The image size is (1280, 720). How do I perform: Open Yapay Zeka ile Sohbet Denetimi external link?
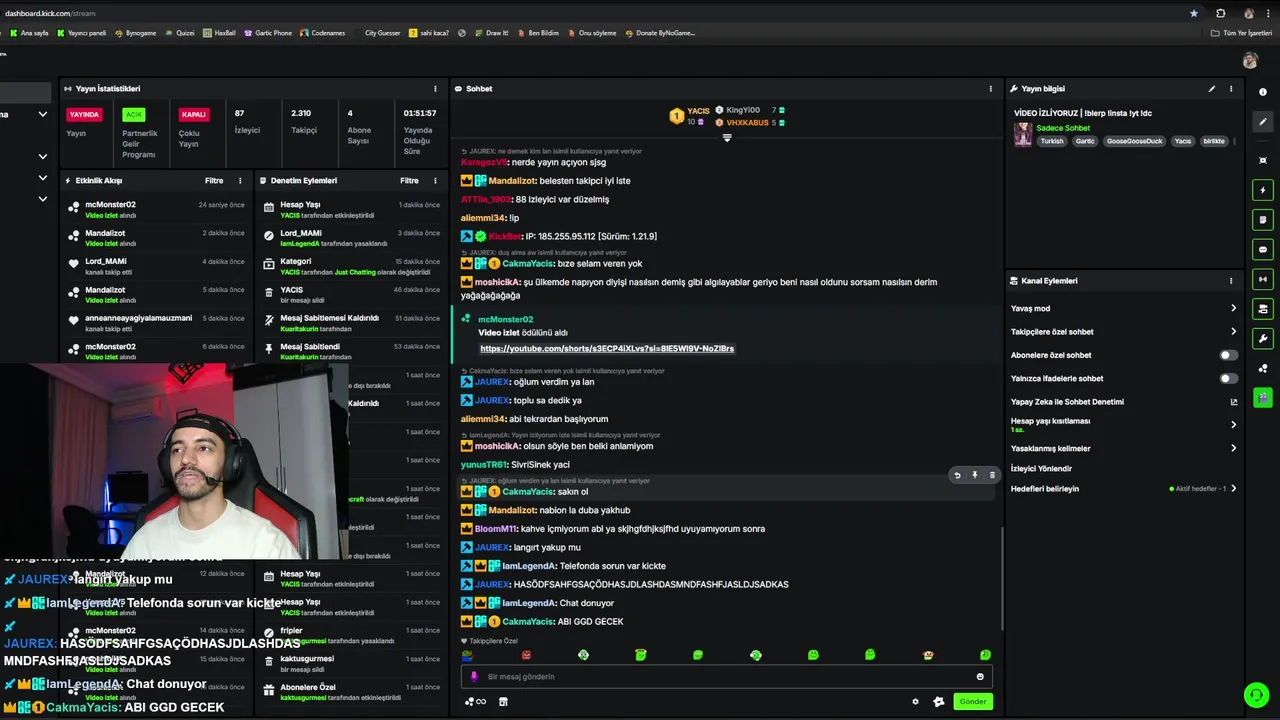point(1233,402)
